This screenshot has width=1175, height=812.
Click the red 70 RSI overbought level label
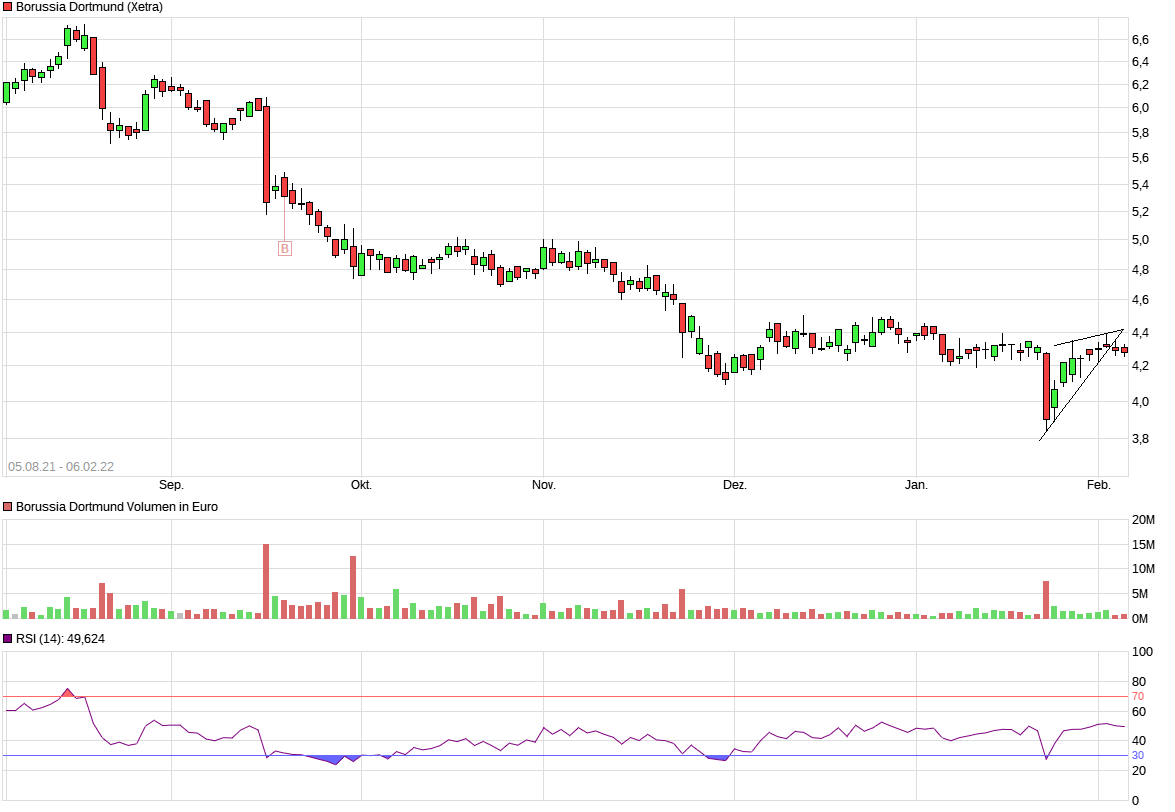coord(1137,696)
